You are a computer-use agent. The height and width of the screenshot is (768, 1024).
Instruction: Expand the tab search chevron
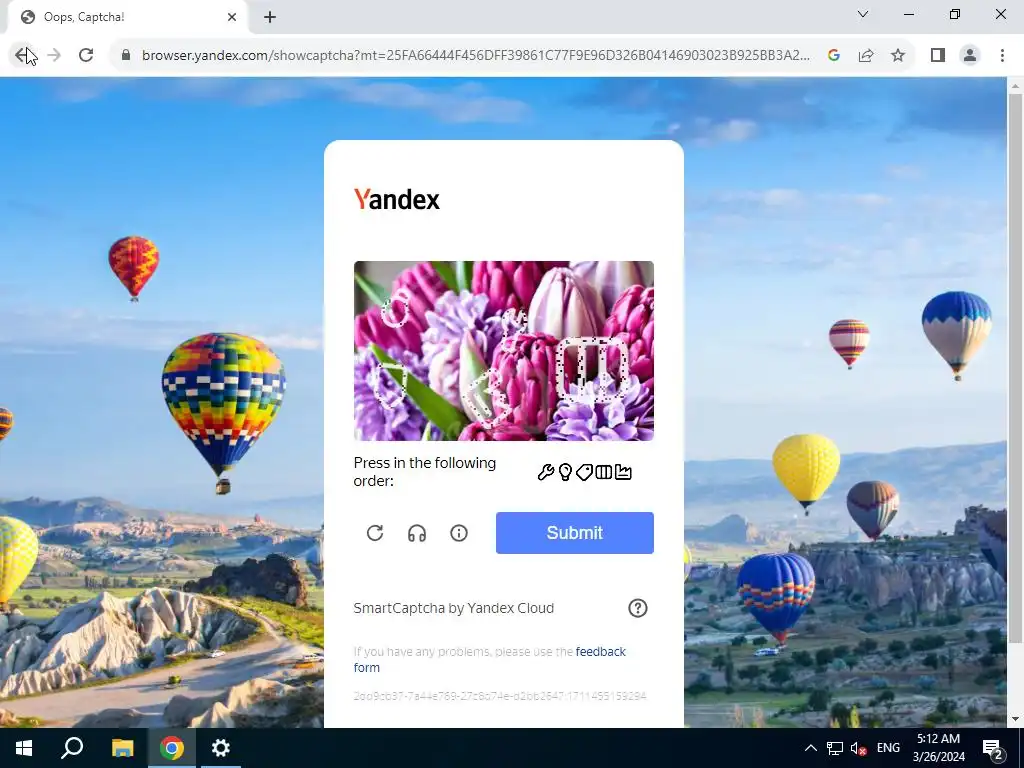click(863, 14)
